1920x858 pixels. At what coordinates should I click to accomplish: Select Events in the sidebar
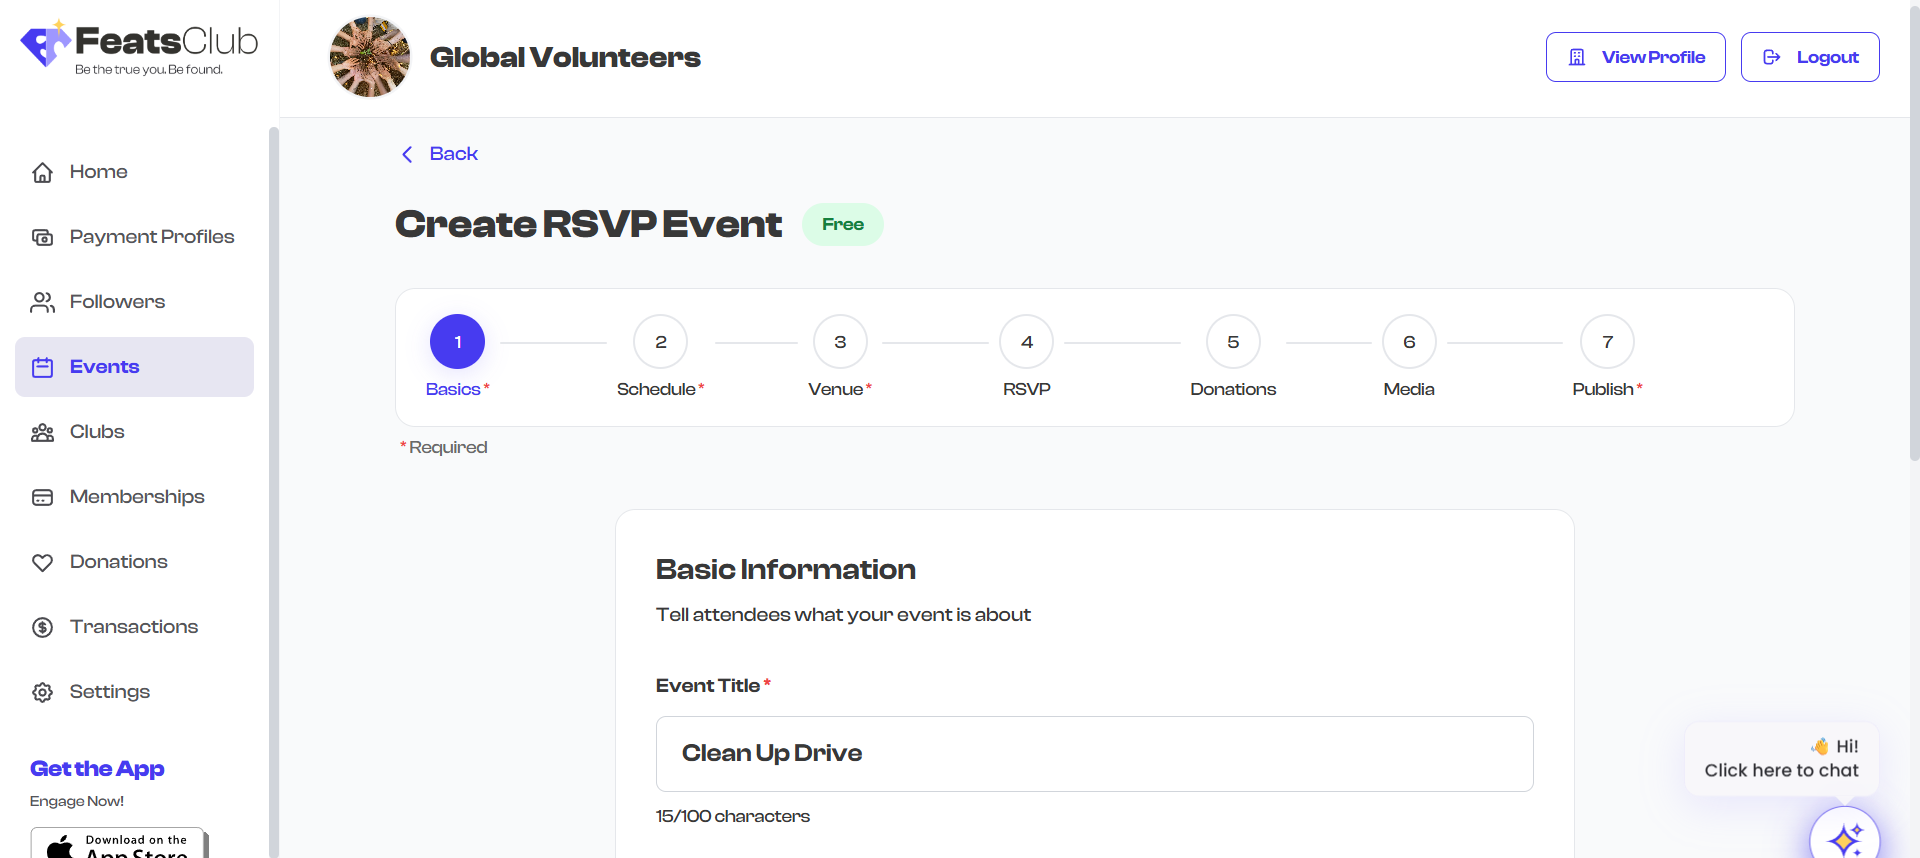point(134,367)
